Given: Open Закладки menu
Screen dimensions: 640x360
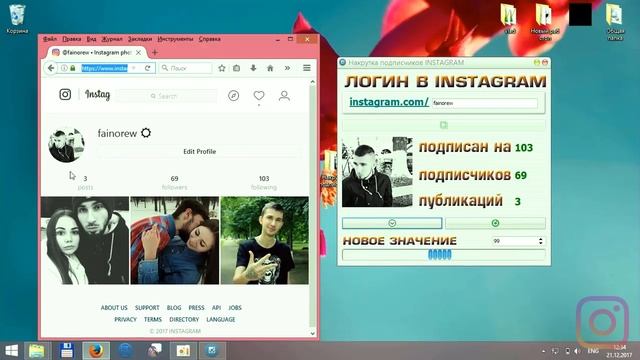Looking at the screenshot, I should [x=140, y=39].
